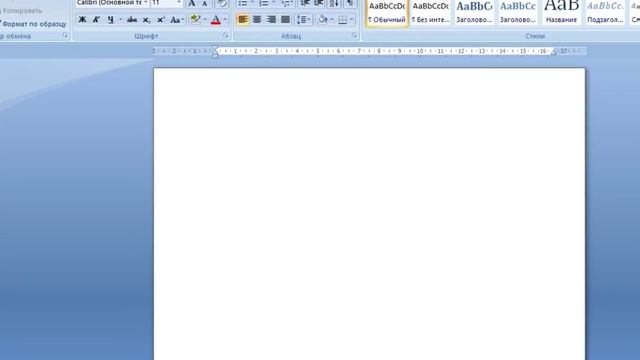Click Формат по образцу
640x360 pixels.
coord(33,24)
